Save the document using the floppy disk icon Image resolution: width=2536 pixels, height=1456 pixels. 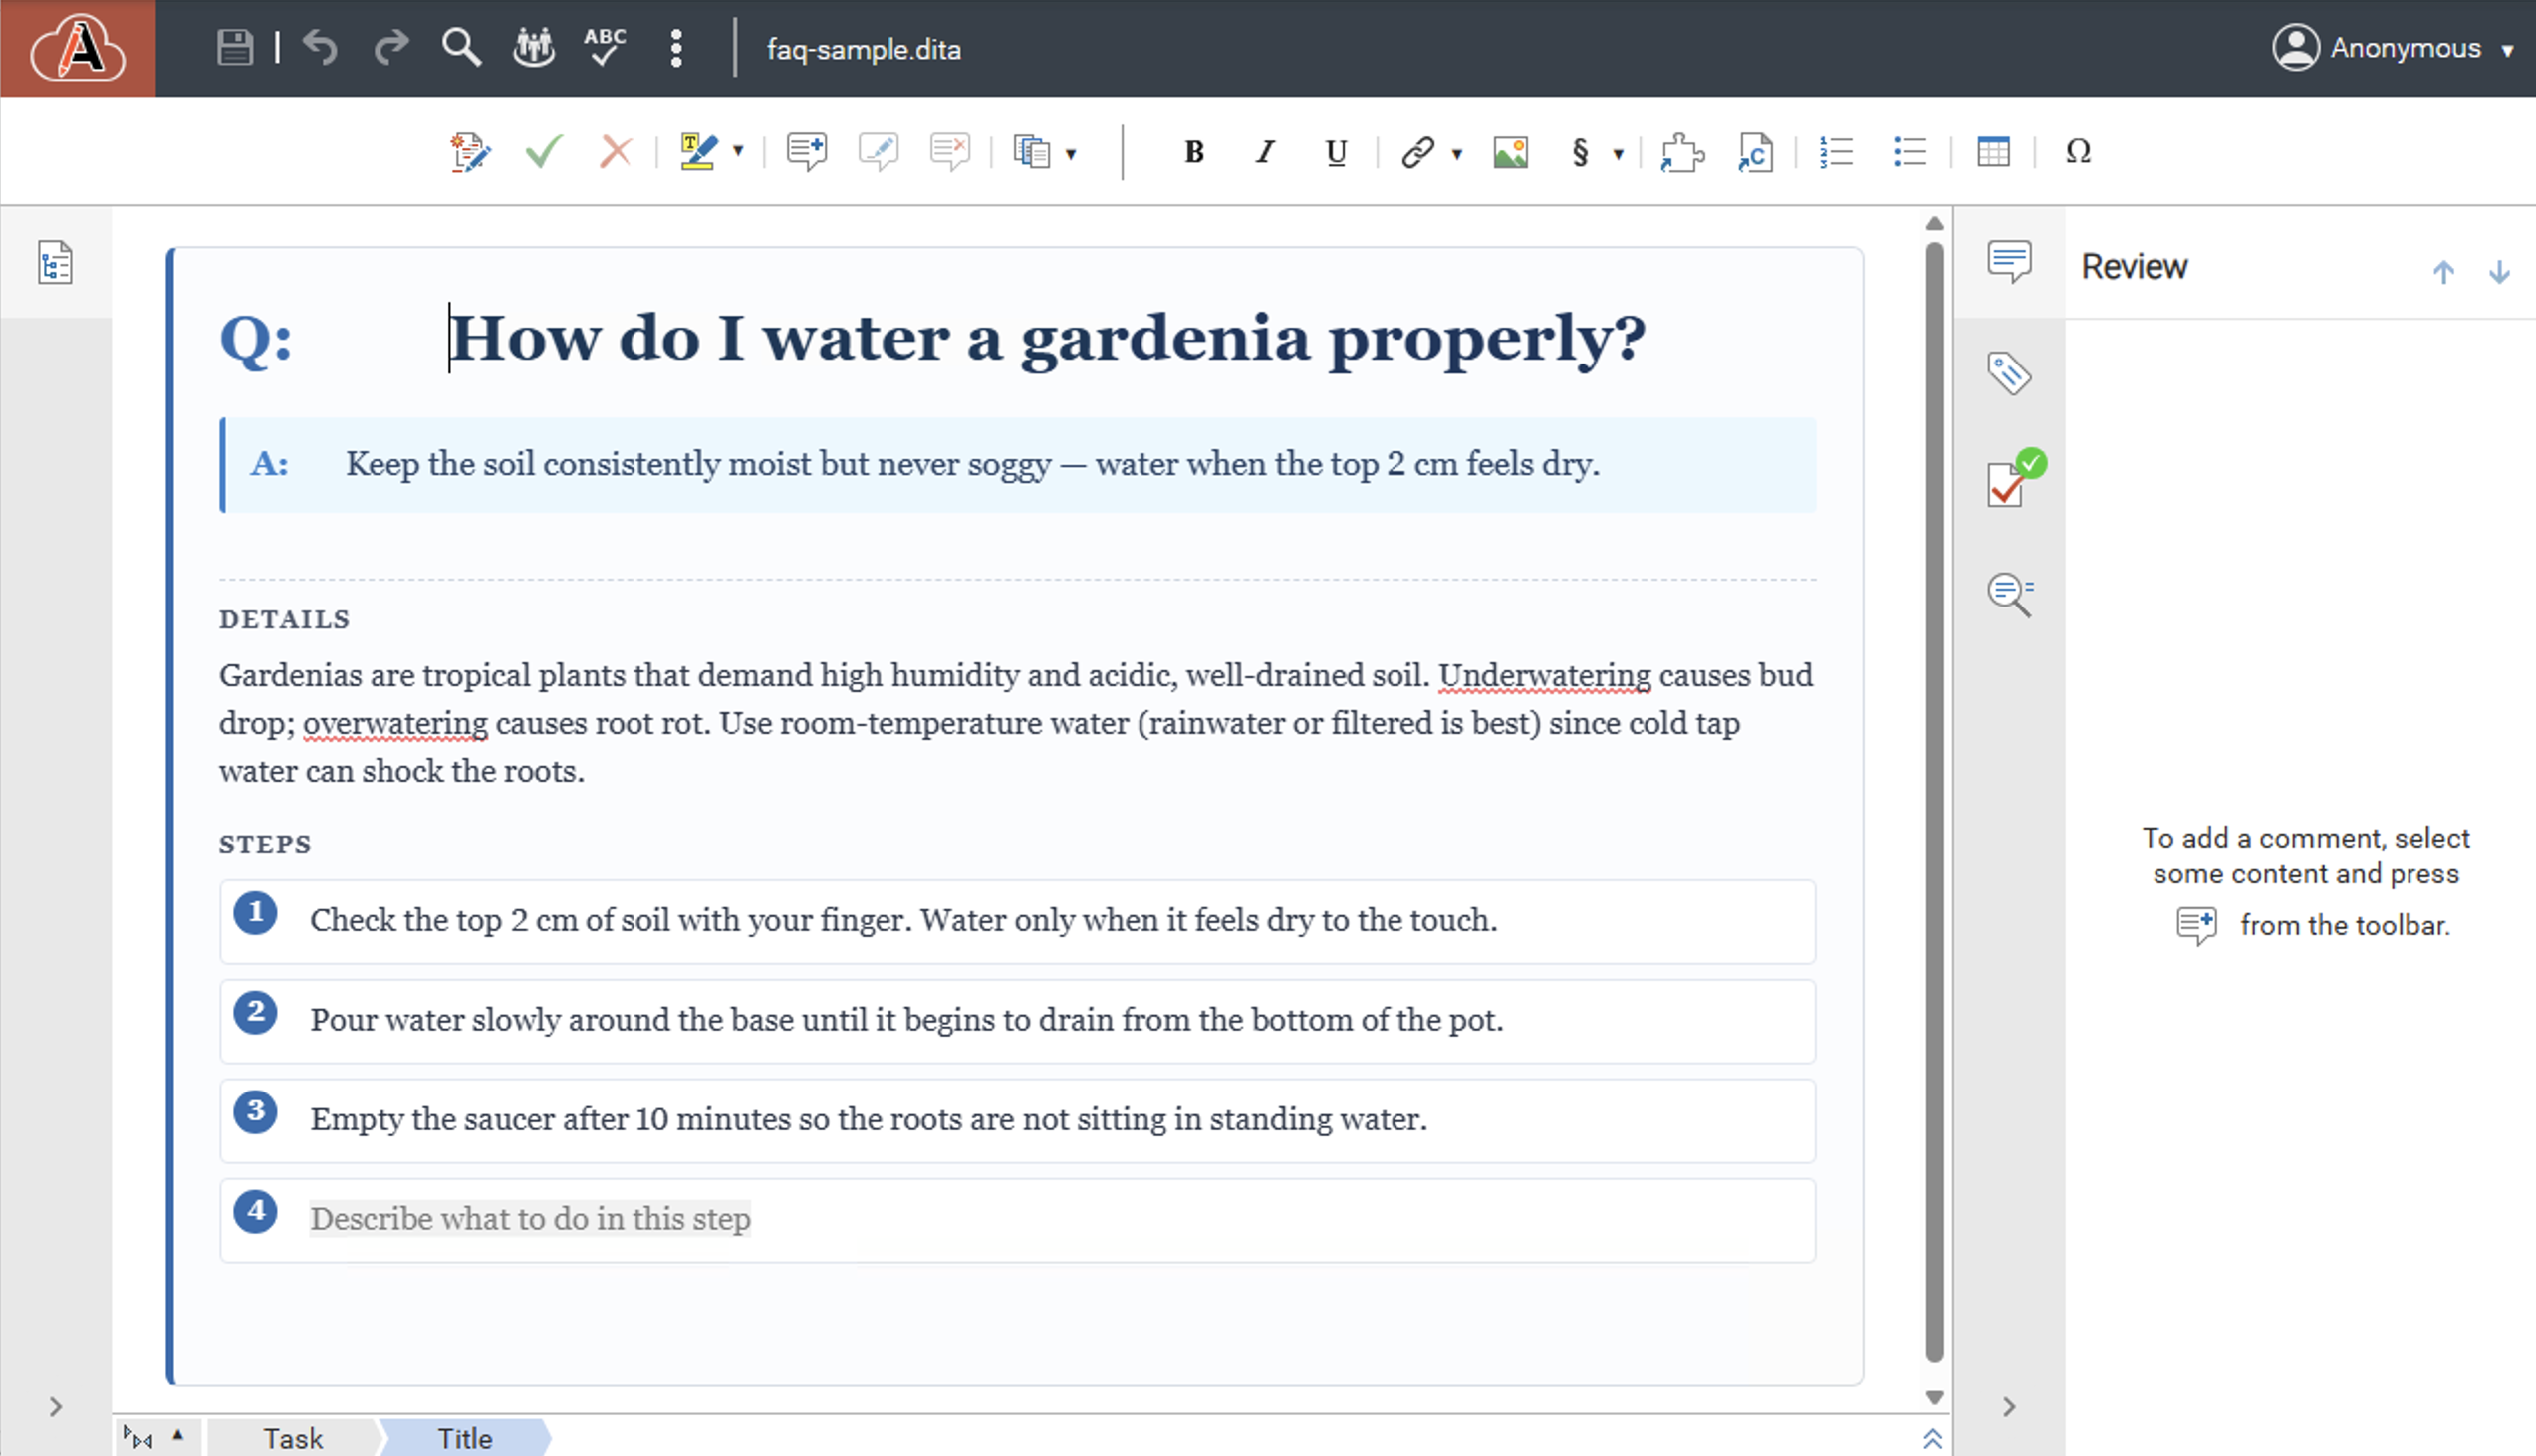(235, 48)
